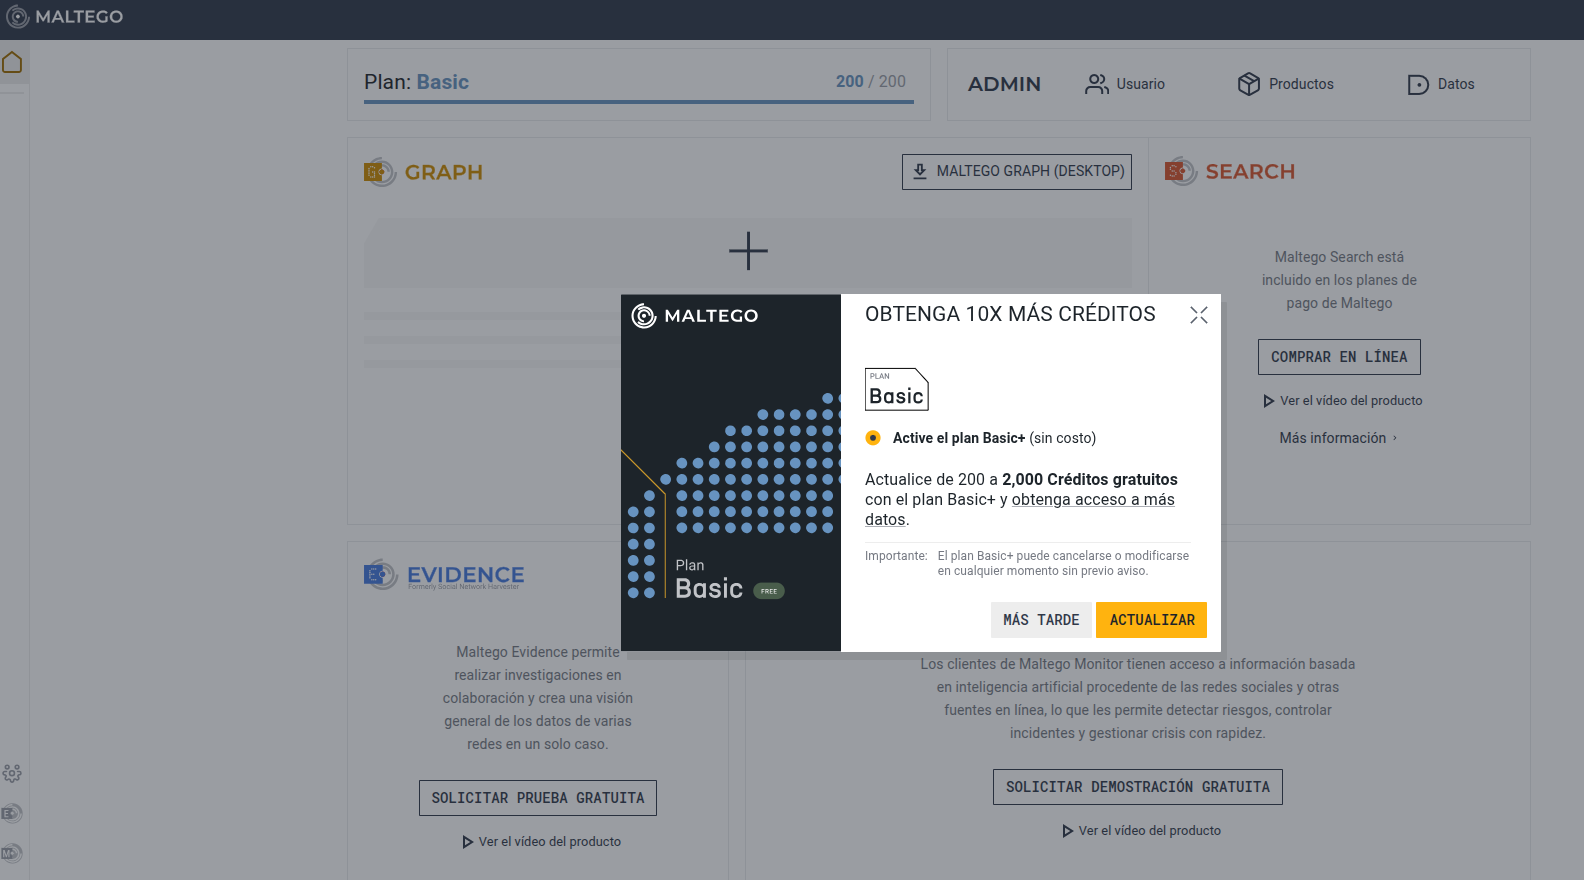
Task: Open Maltego Evidence from sidebar icon
Action: [12, 813]
